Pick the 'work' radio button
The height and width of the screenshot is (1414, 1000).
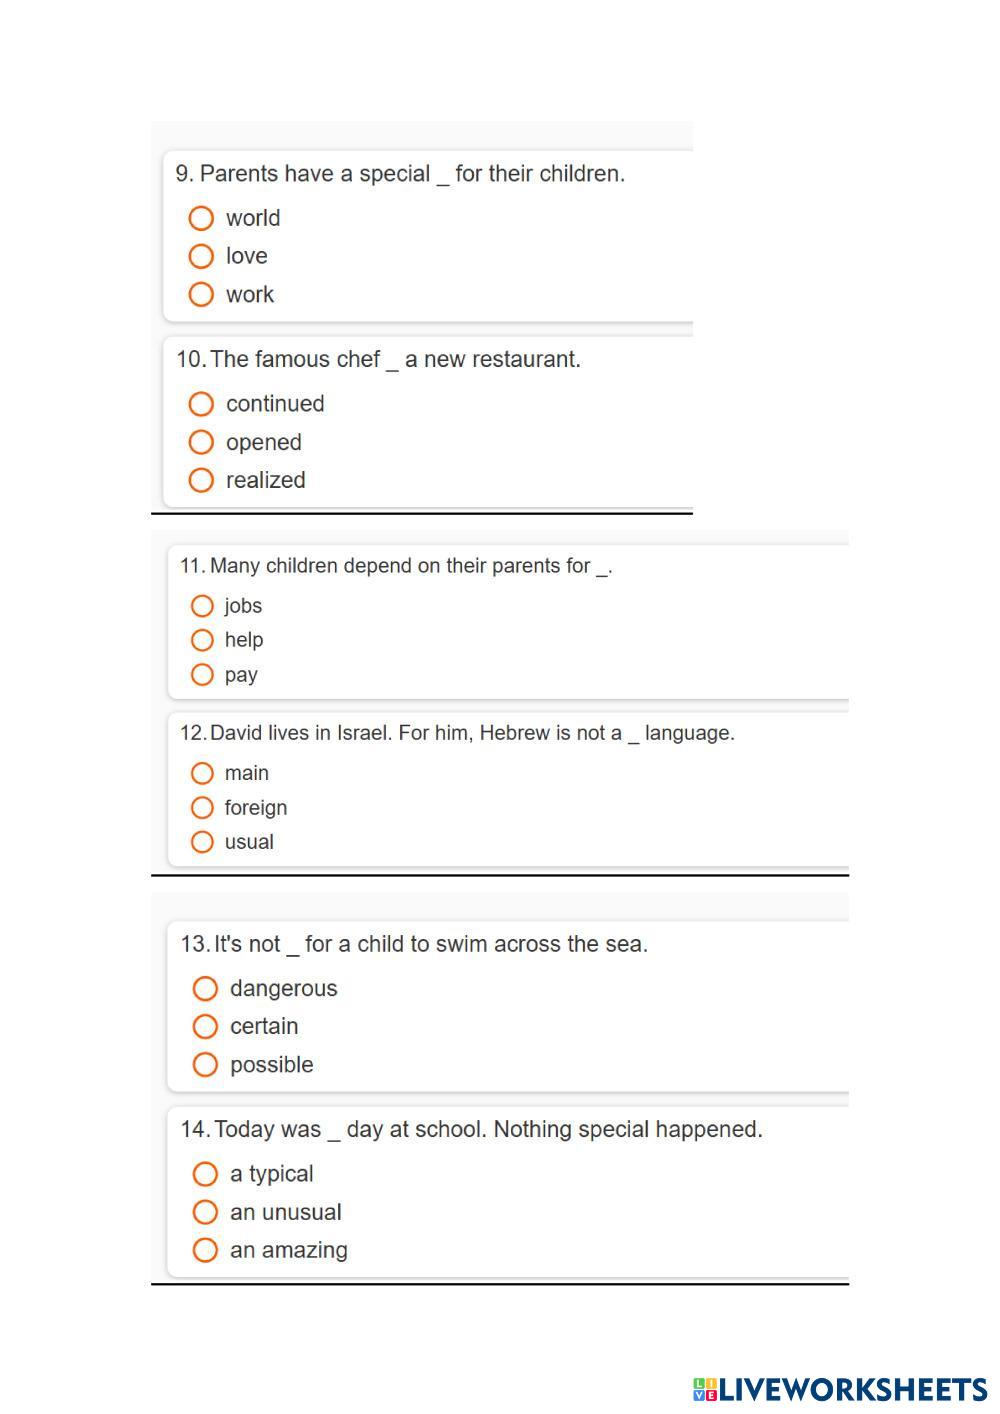coord(201,294)
